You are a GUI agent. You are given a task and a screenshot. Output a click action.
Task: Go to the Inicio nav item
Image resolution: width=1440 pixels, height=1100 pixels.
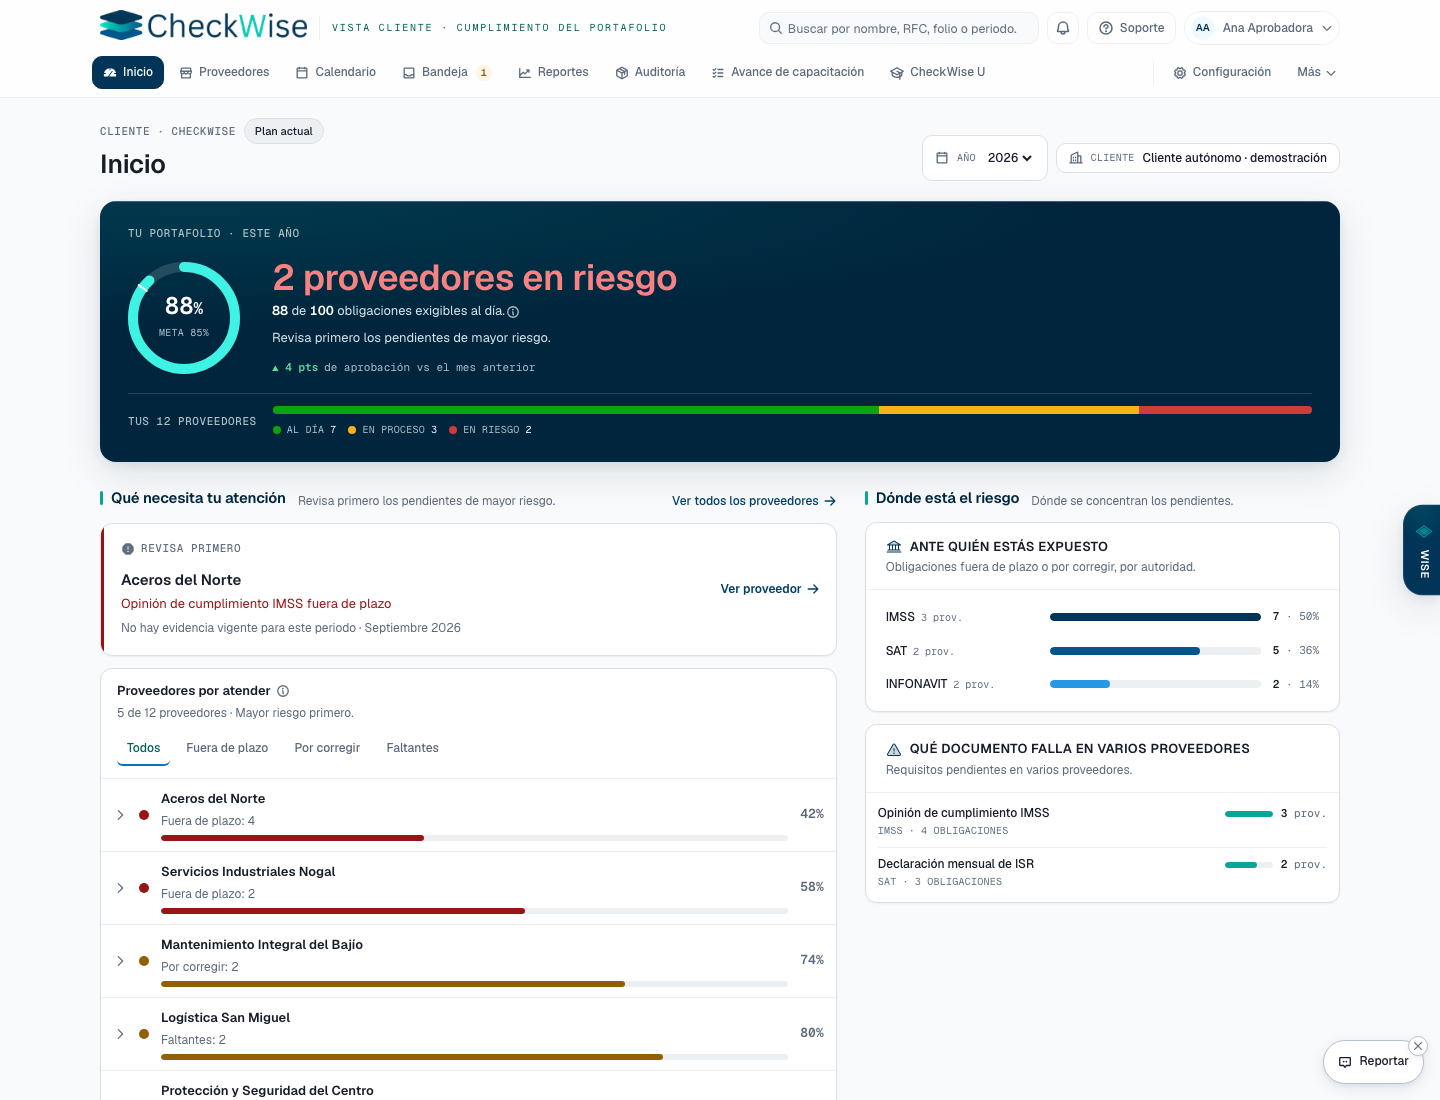pyautogui.click(x=128, y=72)
